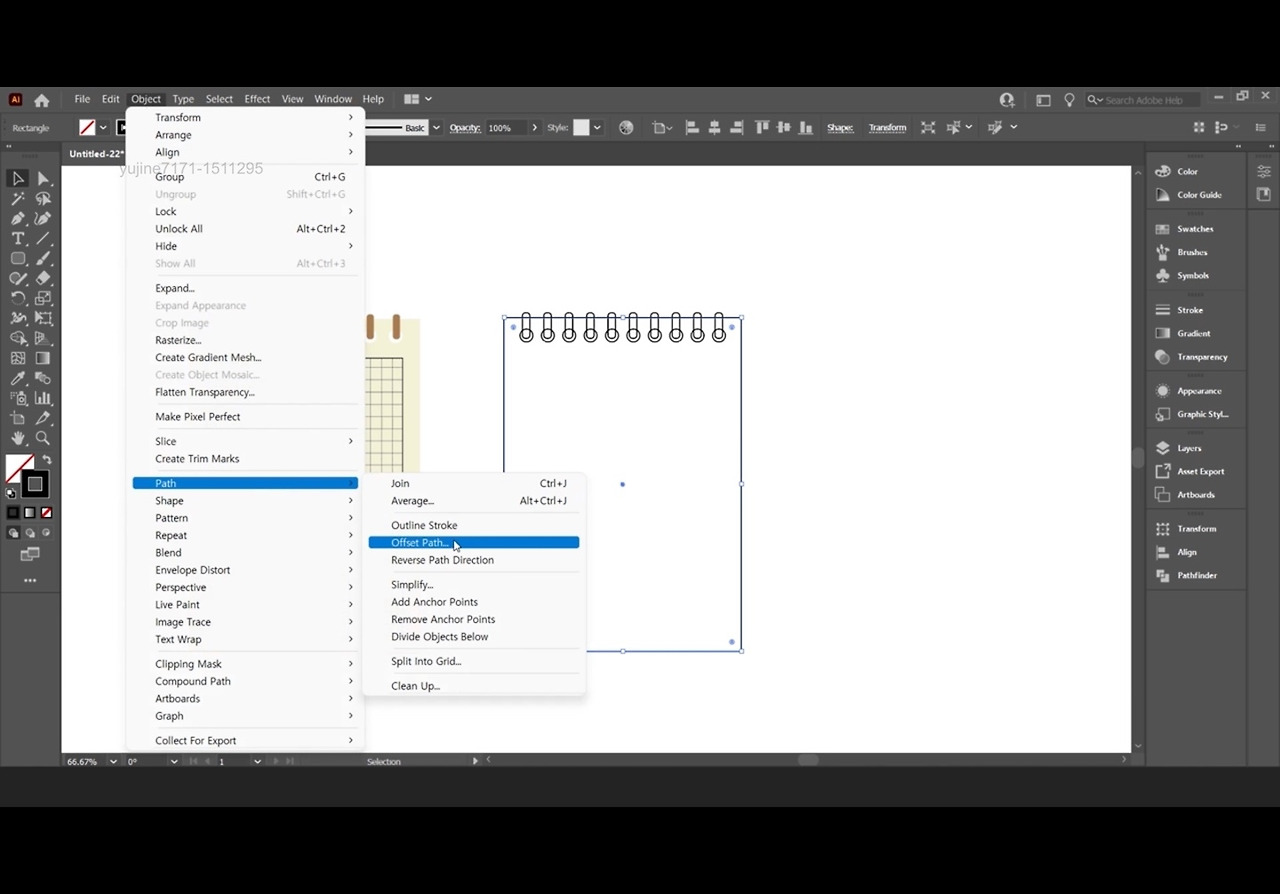Open the Appearance panel
Screen dimensions: 1280x894
(x=1198, y=391)
